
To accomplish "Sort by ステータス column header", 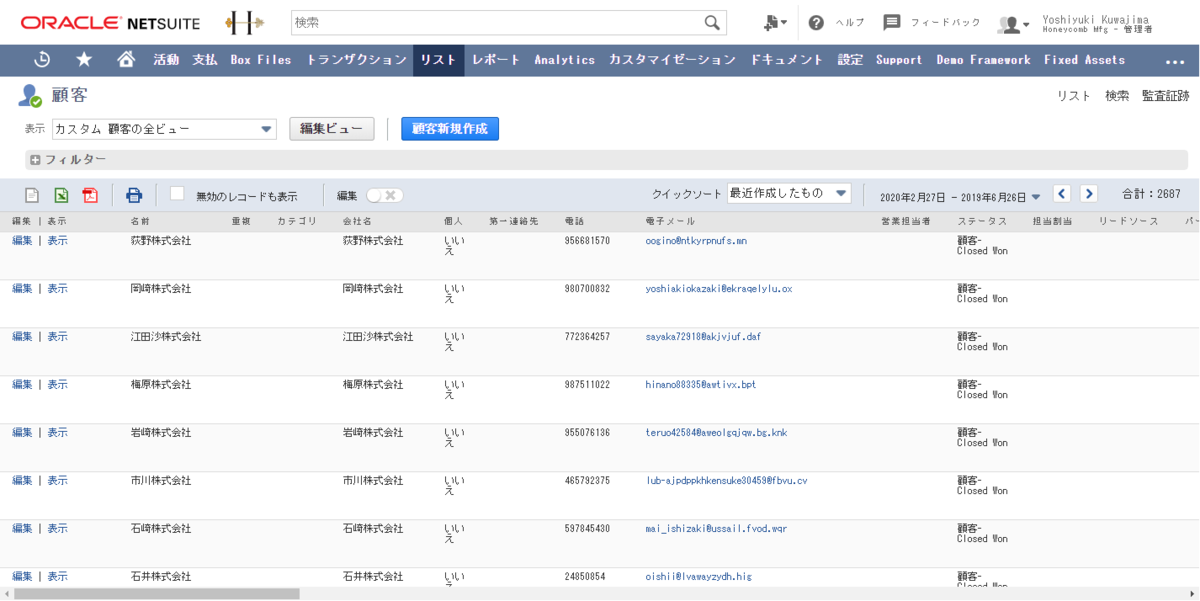I will pos(982,221).
